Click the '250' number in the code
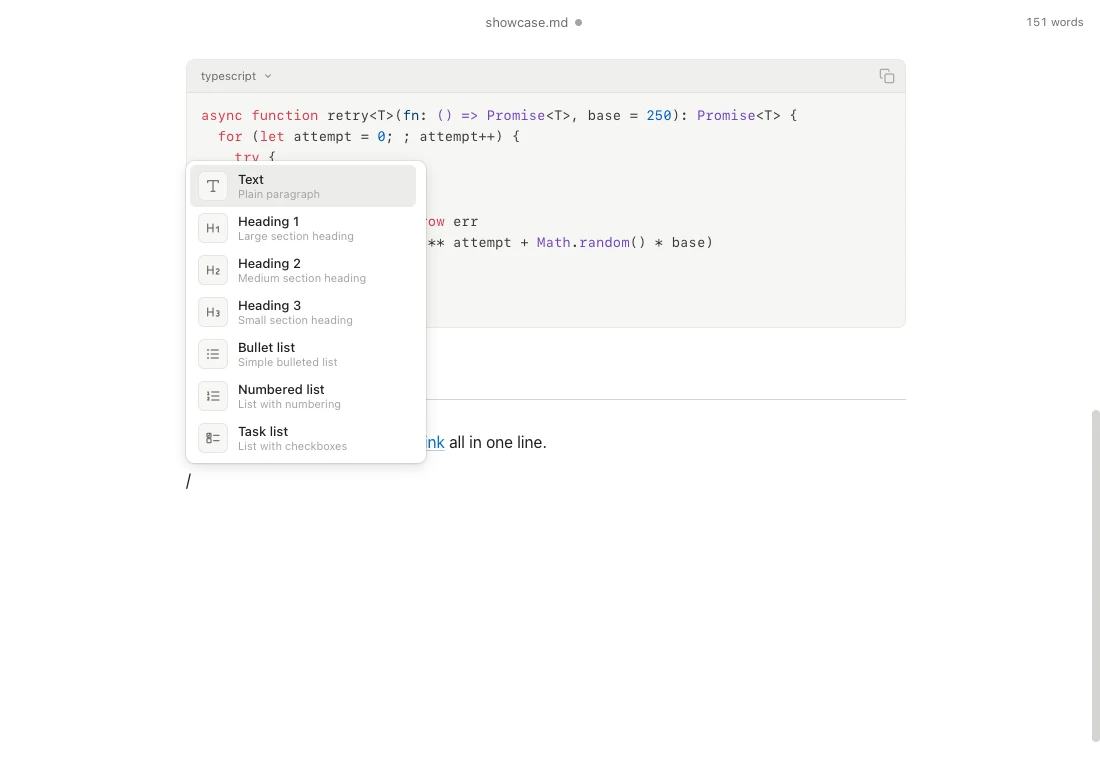 [x=659, y=116]
